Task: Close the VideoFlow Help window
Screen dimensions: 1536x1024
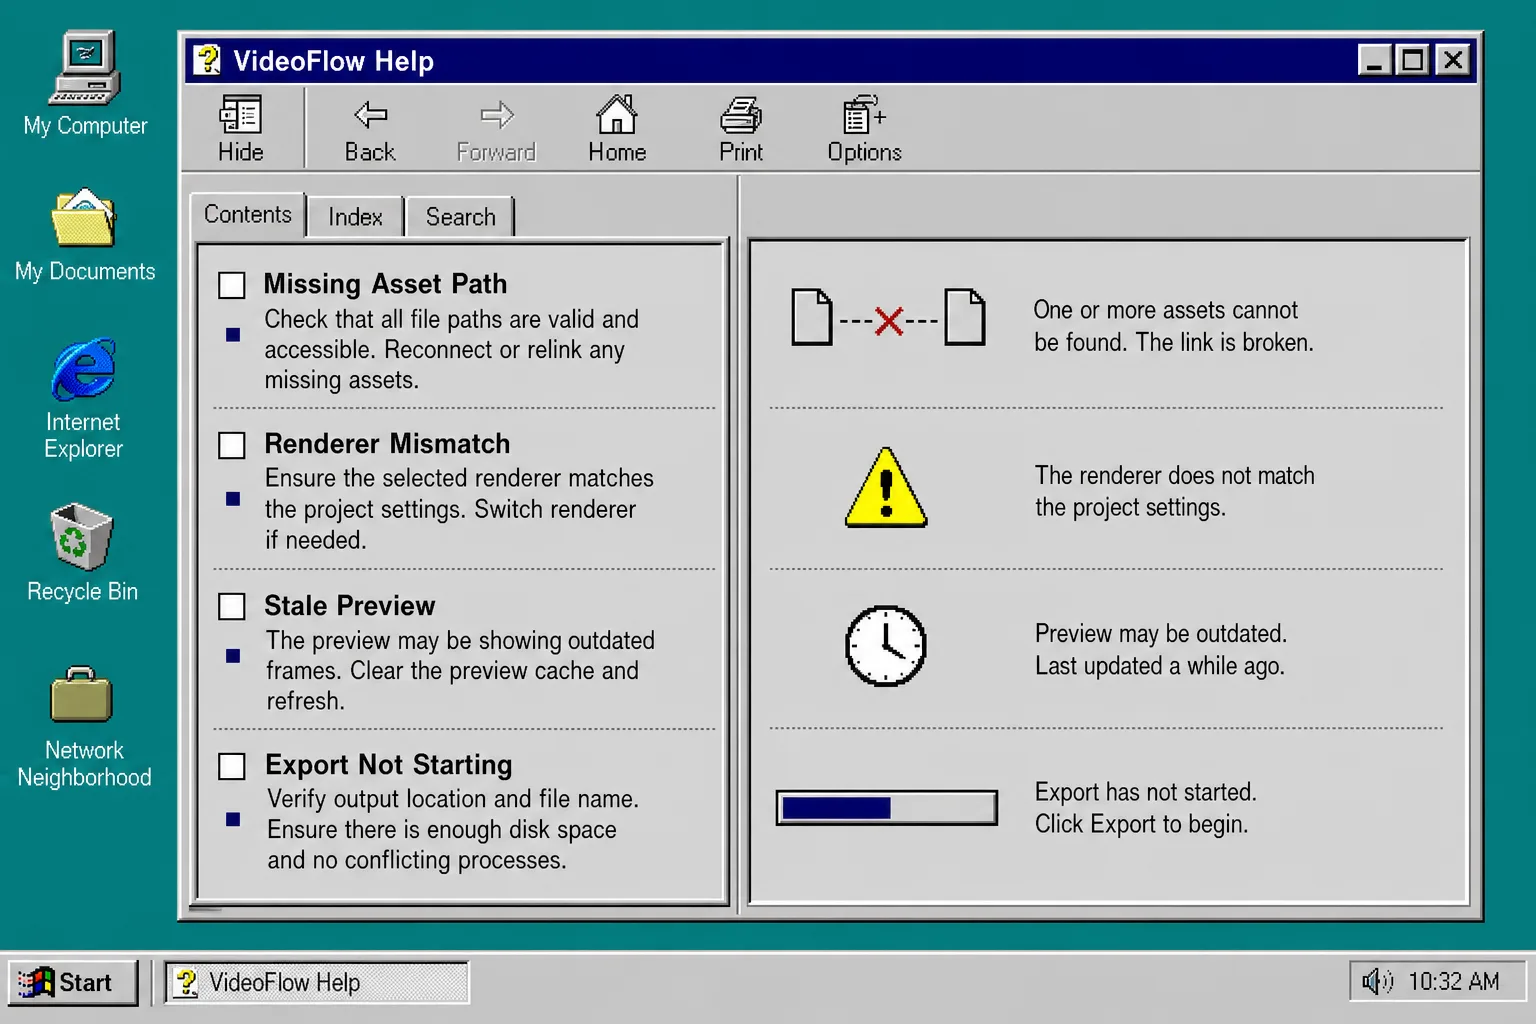Action: (1453, 61)
